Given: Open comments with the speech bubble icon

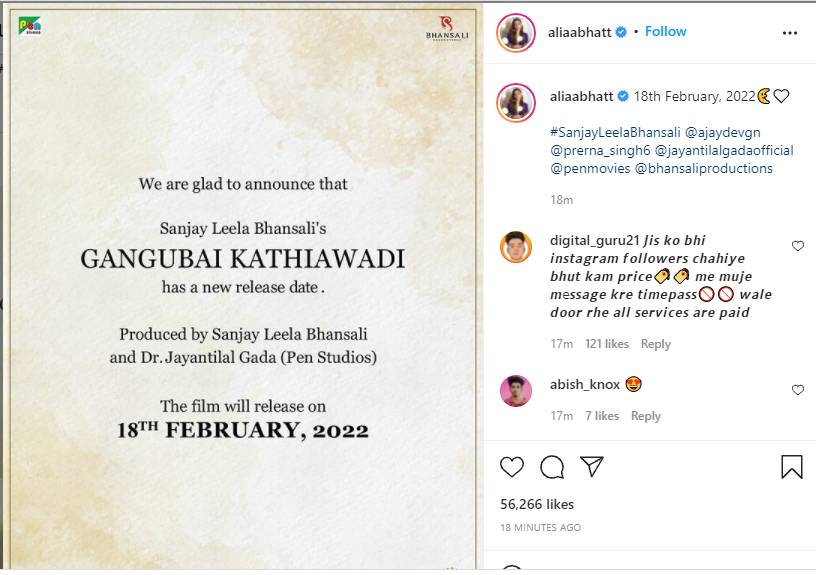Looking at the screenshot, I should pos(552,467).
